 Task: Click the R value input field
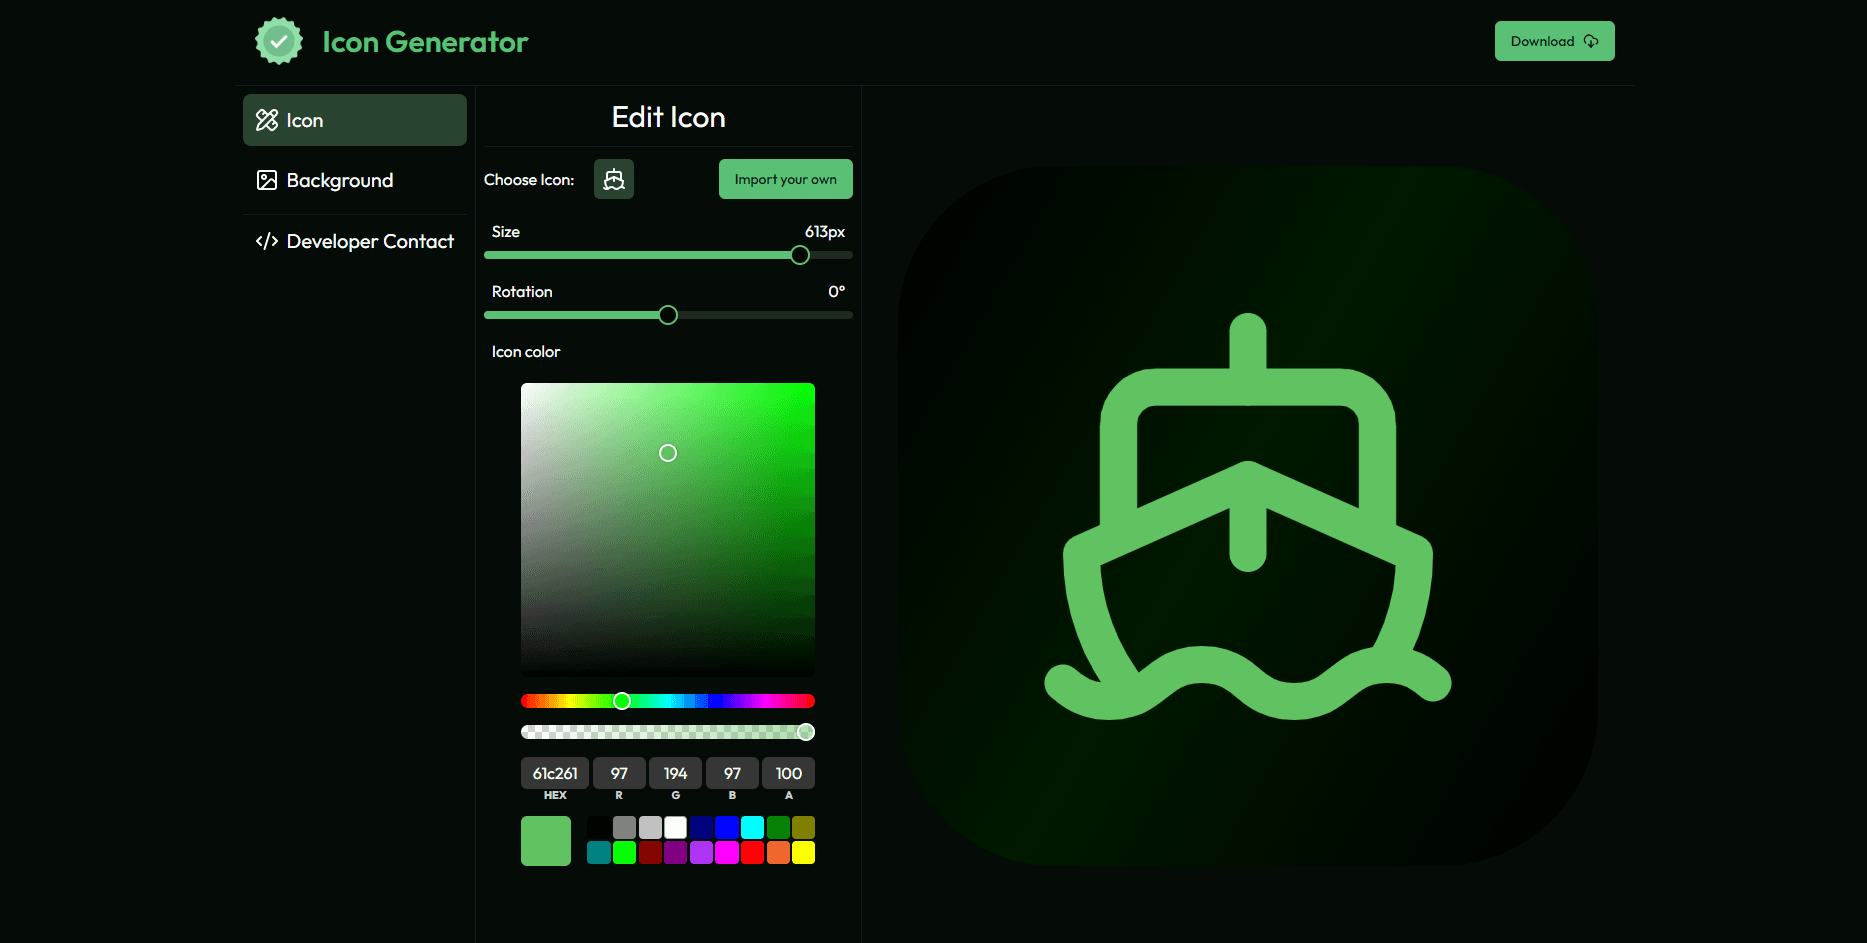point(619,773)
